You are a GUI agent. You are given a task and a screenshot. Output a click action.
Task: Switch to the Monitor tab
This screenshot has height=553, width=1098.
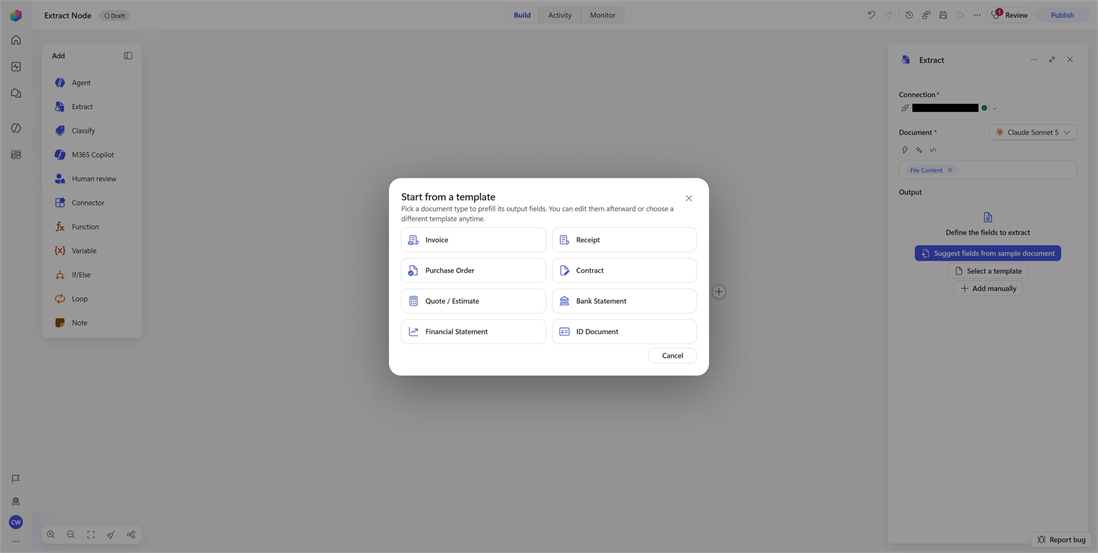pyautogui.click(x=602, y=15)
